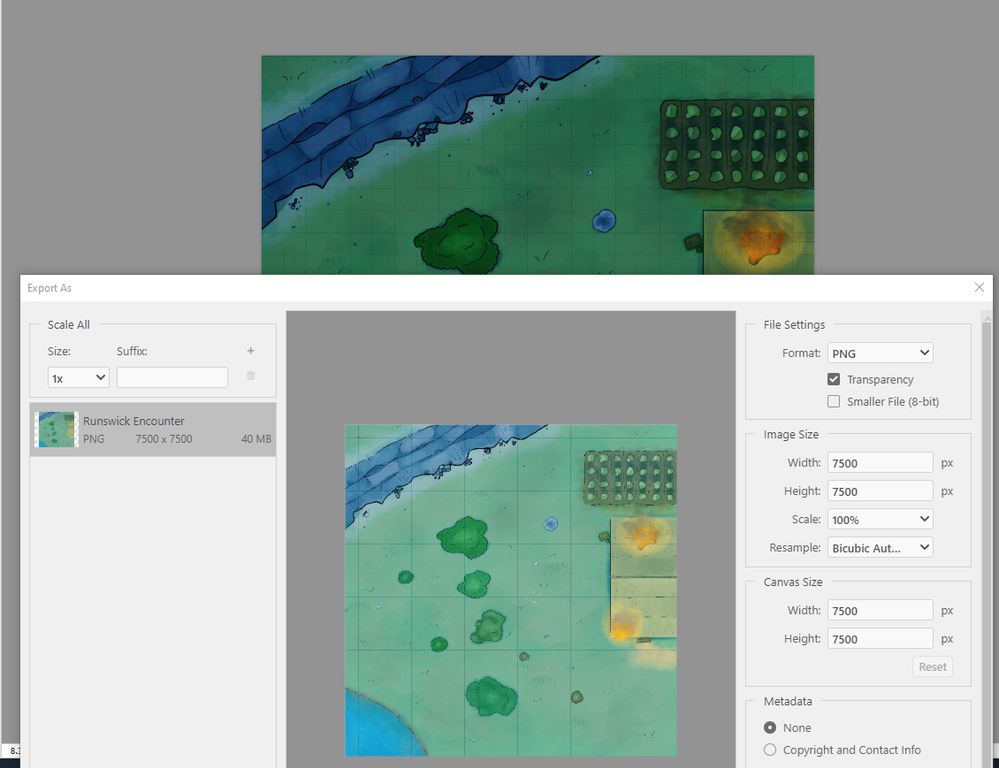Click the export preview image
Viewport: 999px width, 768px height.
511,590
